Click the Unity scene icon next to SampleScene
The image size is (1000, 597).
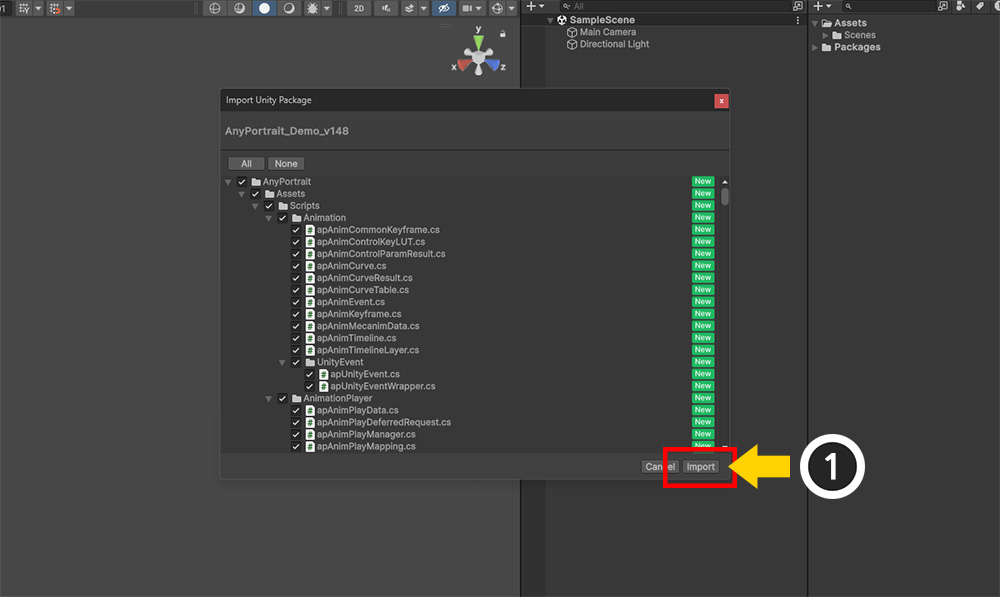tap(562, 20)
